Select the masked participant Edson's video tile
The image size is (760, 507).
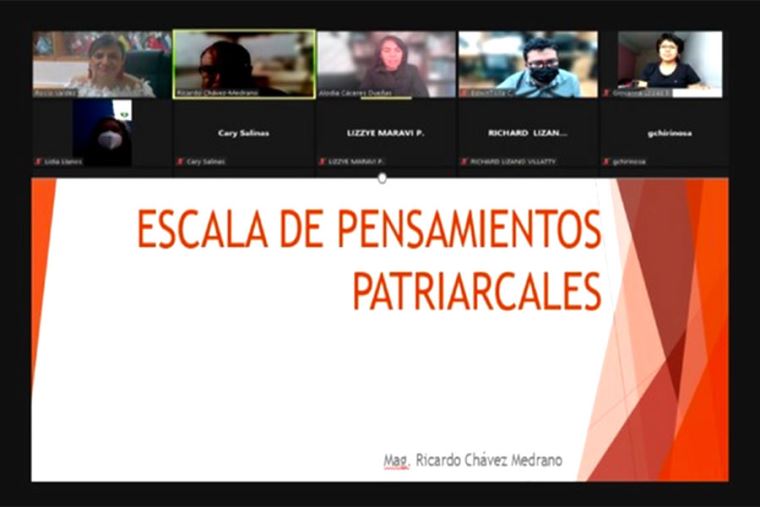[528, 62]
